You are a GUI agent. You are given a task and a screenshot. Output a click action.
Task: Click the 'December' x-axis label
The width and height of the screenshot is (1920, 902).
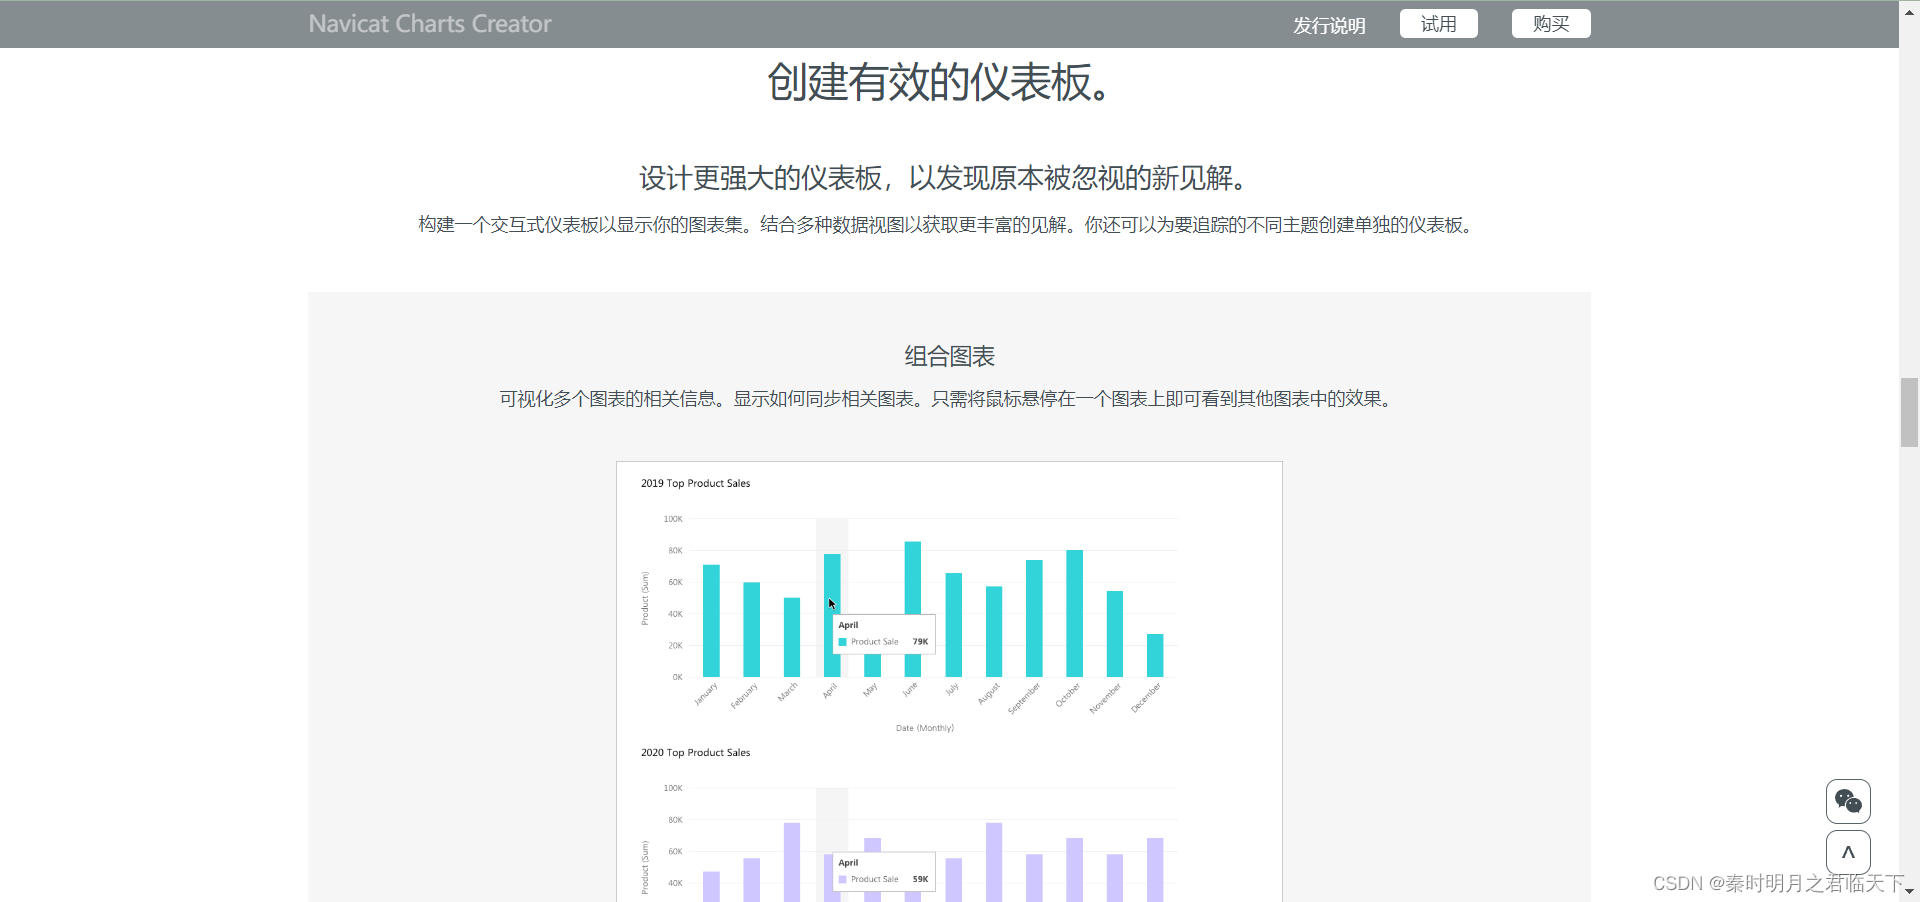(1146, 697)
